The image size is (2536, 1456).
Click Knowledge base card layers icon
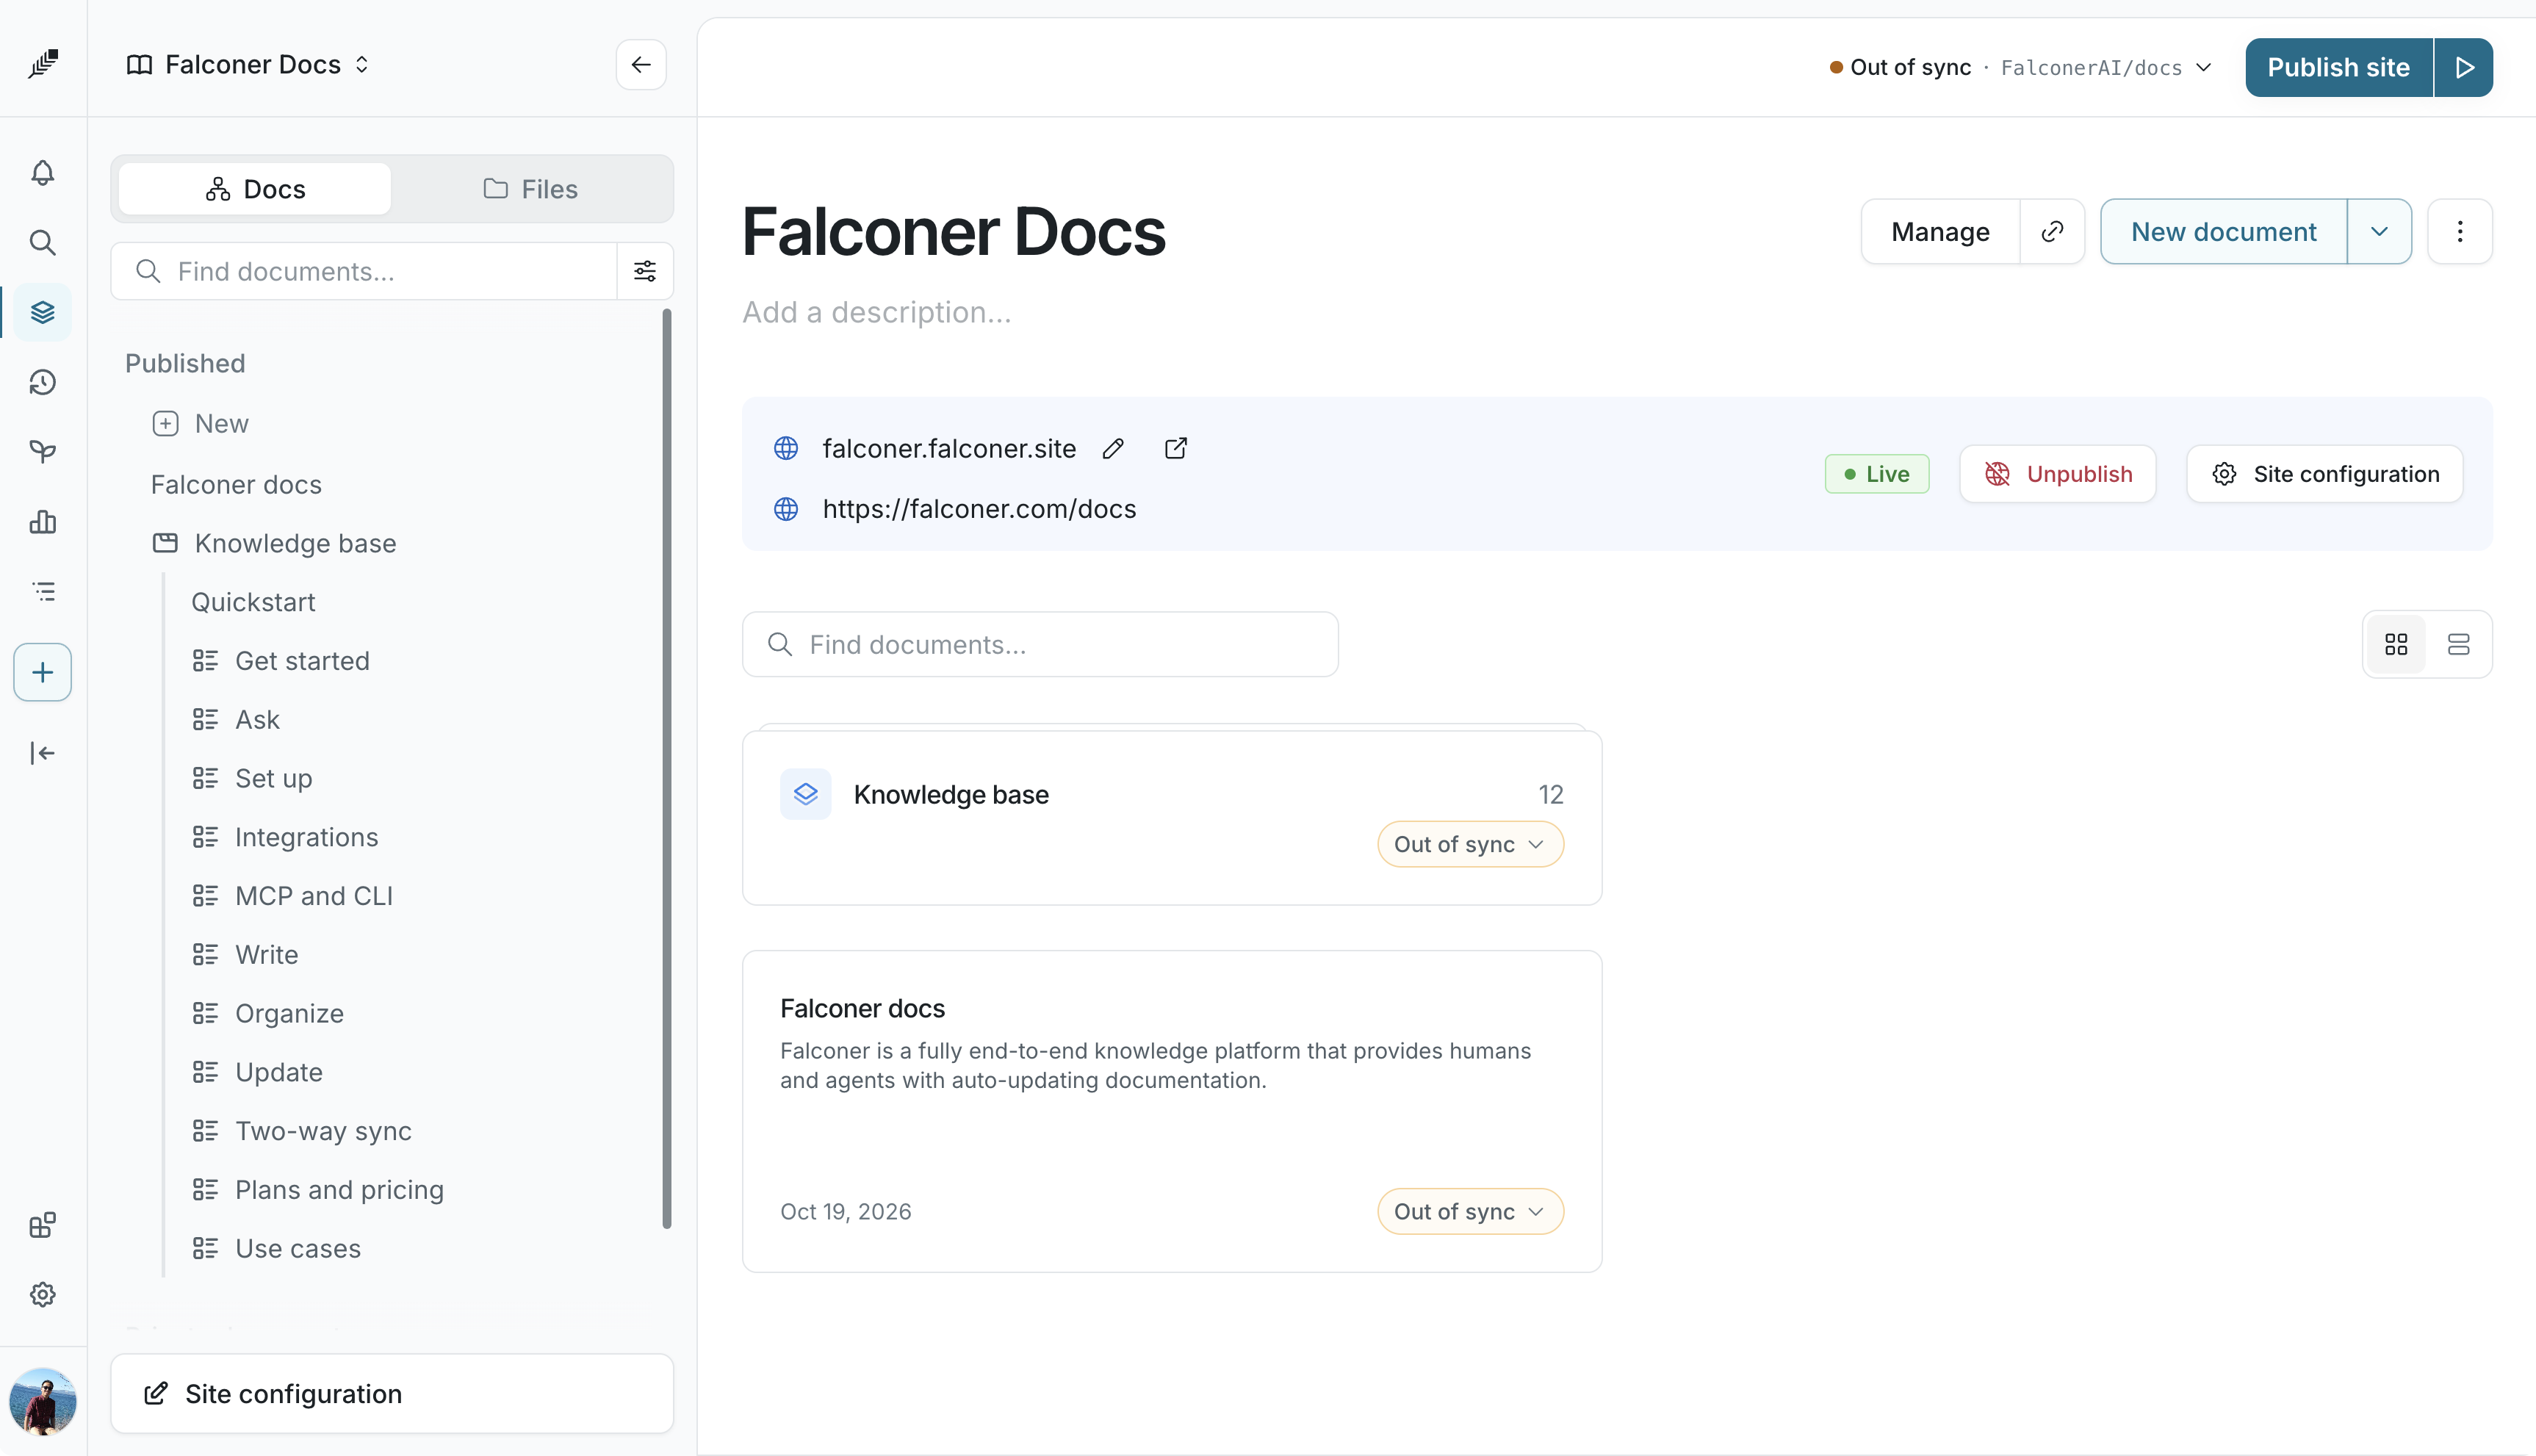tap(806, 794)
